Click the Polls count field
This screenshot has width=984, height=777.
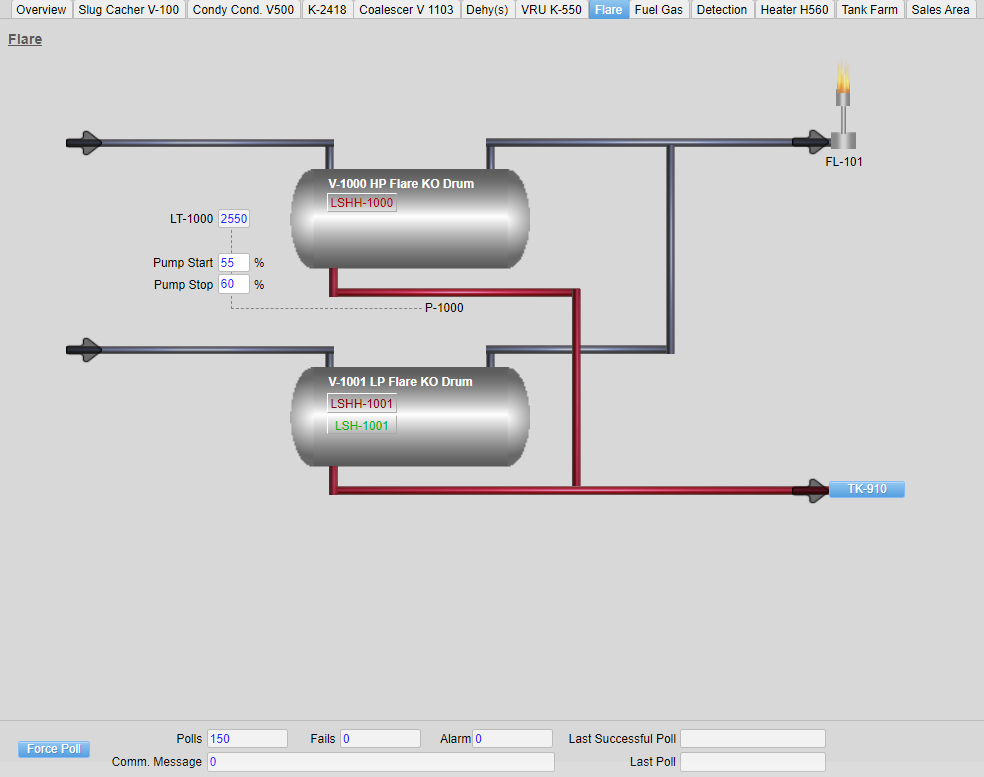click(247, 739)
